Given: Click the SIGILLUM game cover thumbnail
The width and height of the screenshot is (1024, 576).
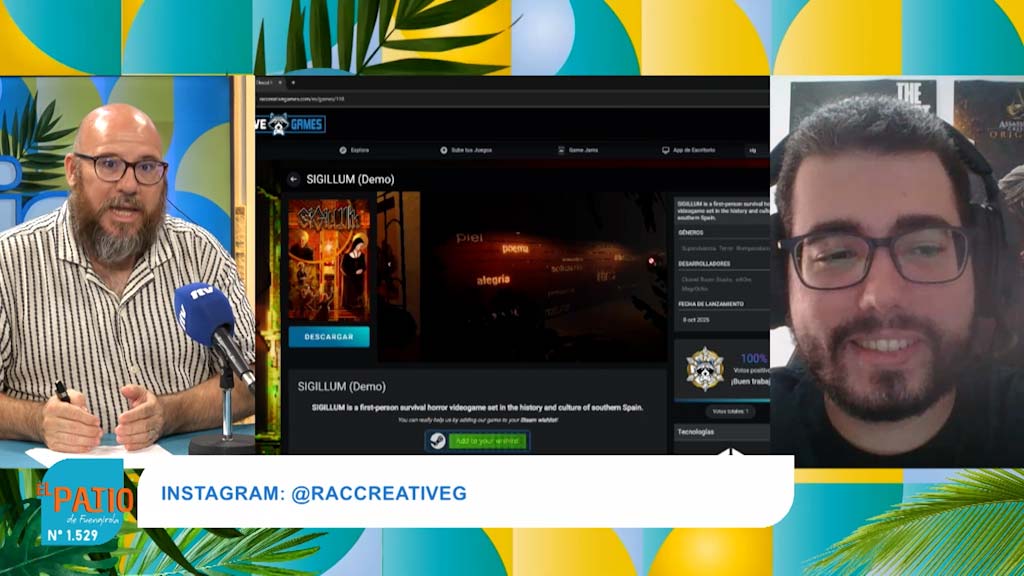Looking at the screenshot, I should point(328,261).
